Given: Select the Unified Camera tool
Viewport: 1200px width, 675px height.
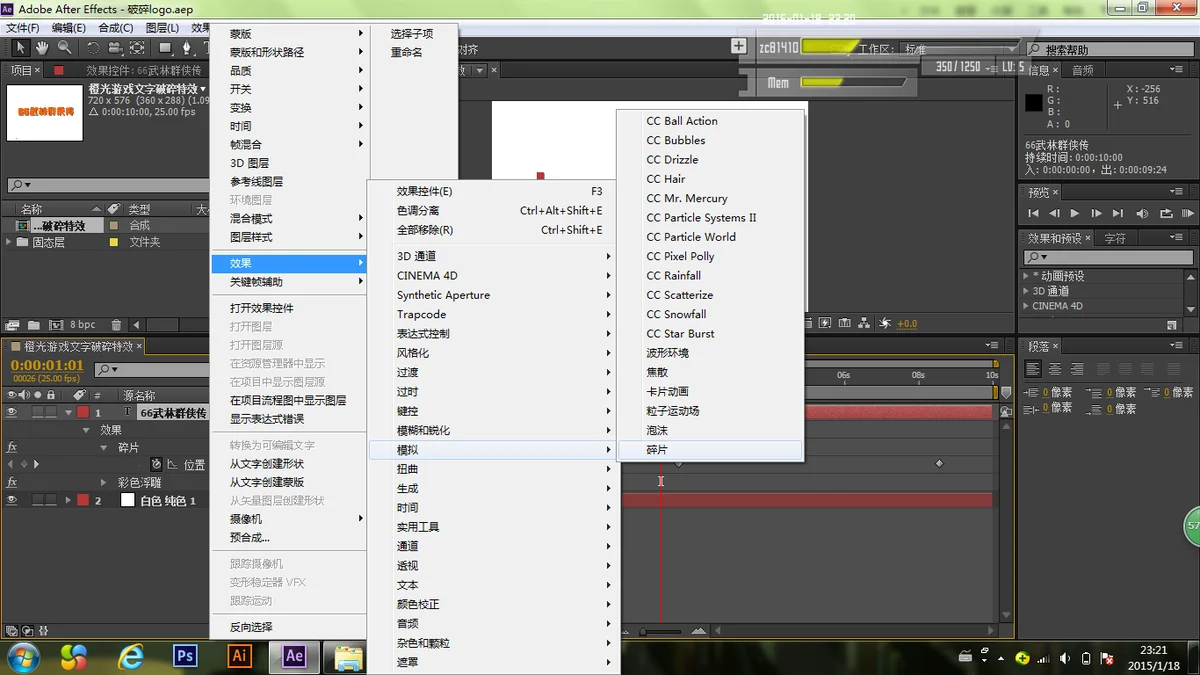Looking at the screenshot, I should [114, 48].
